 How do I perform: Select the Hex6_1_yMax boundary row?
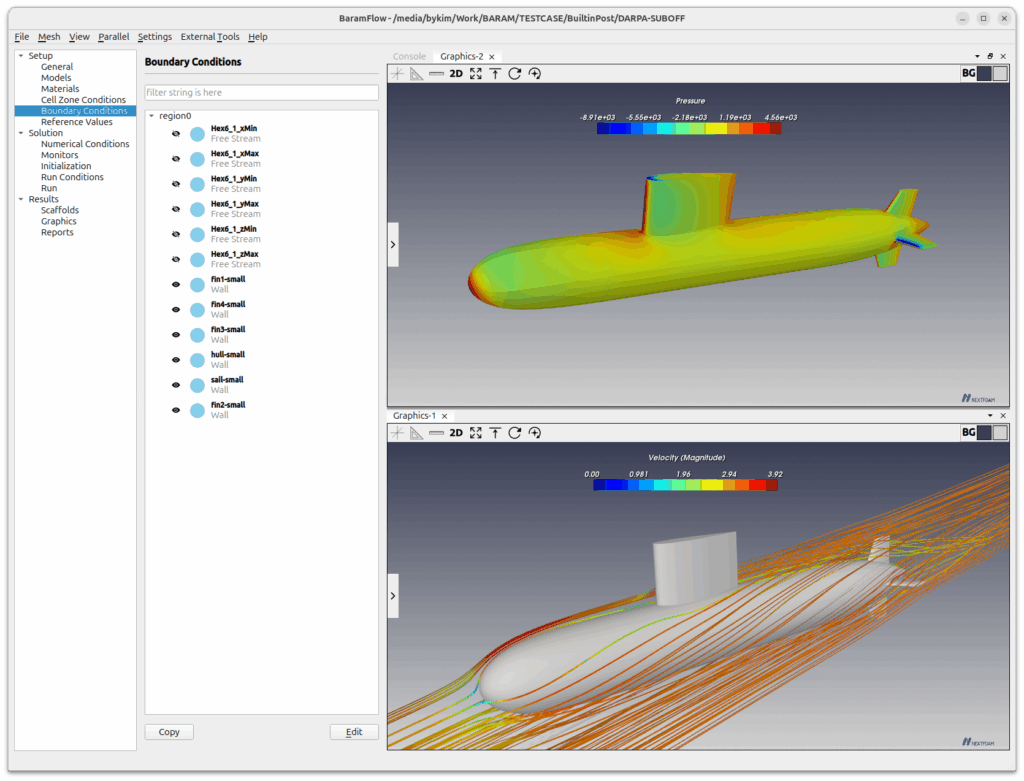(x=261, y=209)
